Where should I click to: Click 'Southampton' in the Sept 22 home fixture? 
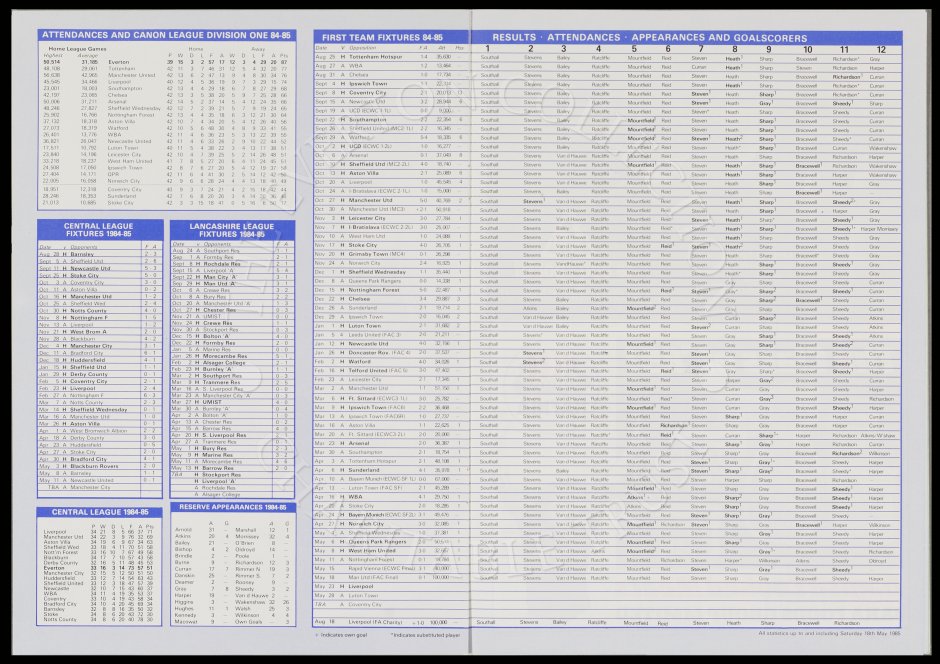pos(367,120)
